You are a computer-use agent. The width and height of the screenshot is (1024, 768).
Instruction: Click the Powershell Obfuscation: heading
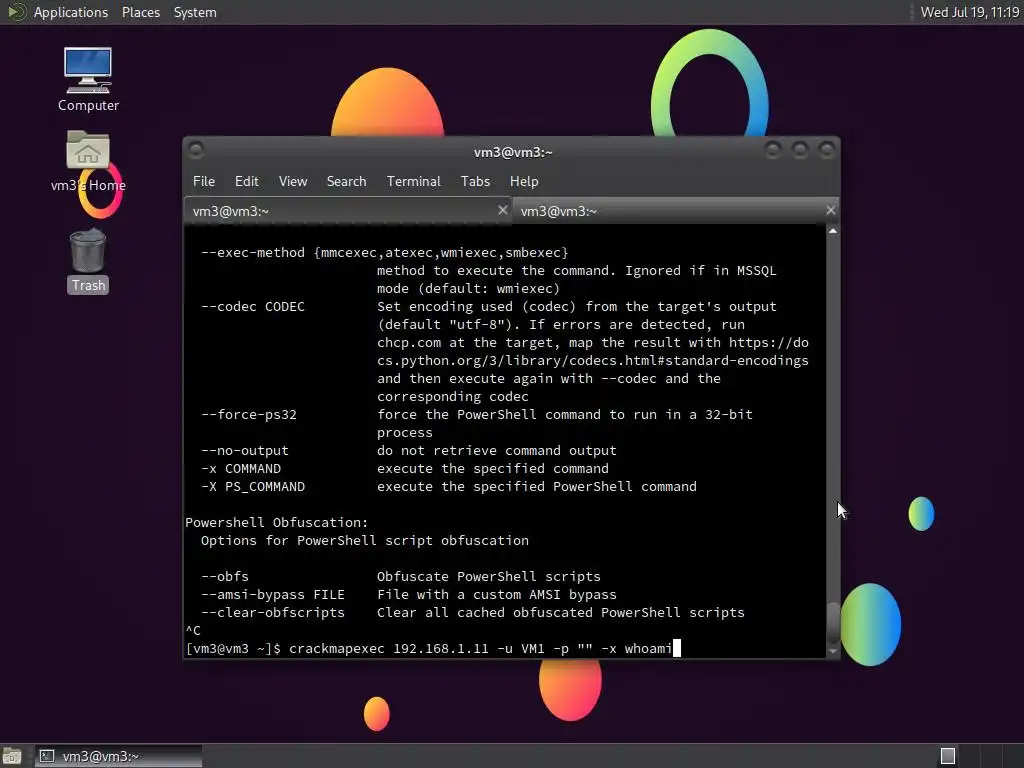pos(276,522)
